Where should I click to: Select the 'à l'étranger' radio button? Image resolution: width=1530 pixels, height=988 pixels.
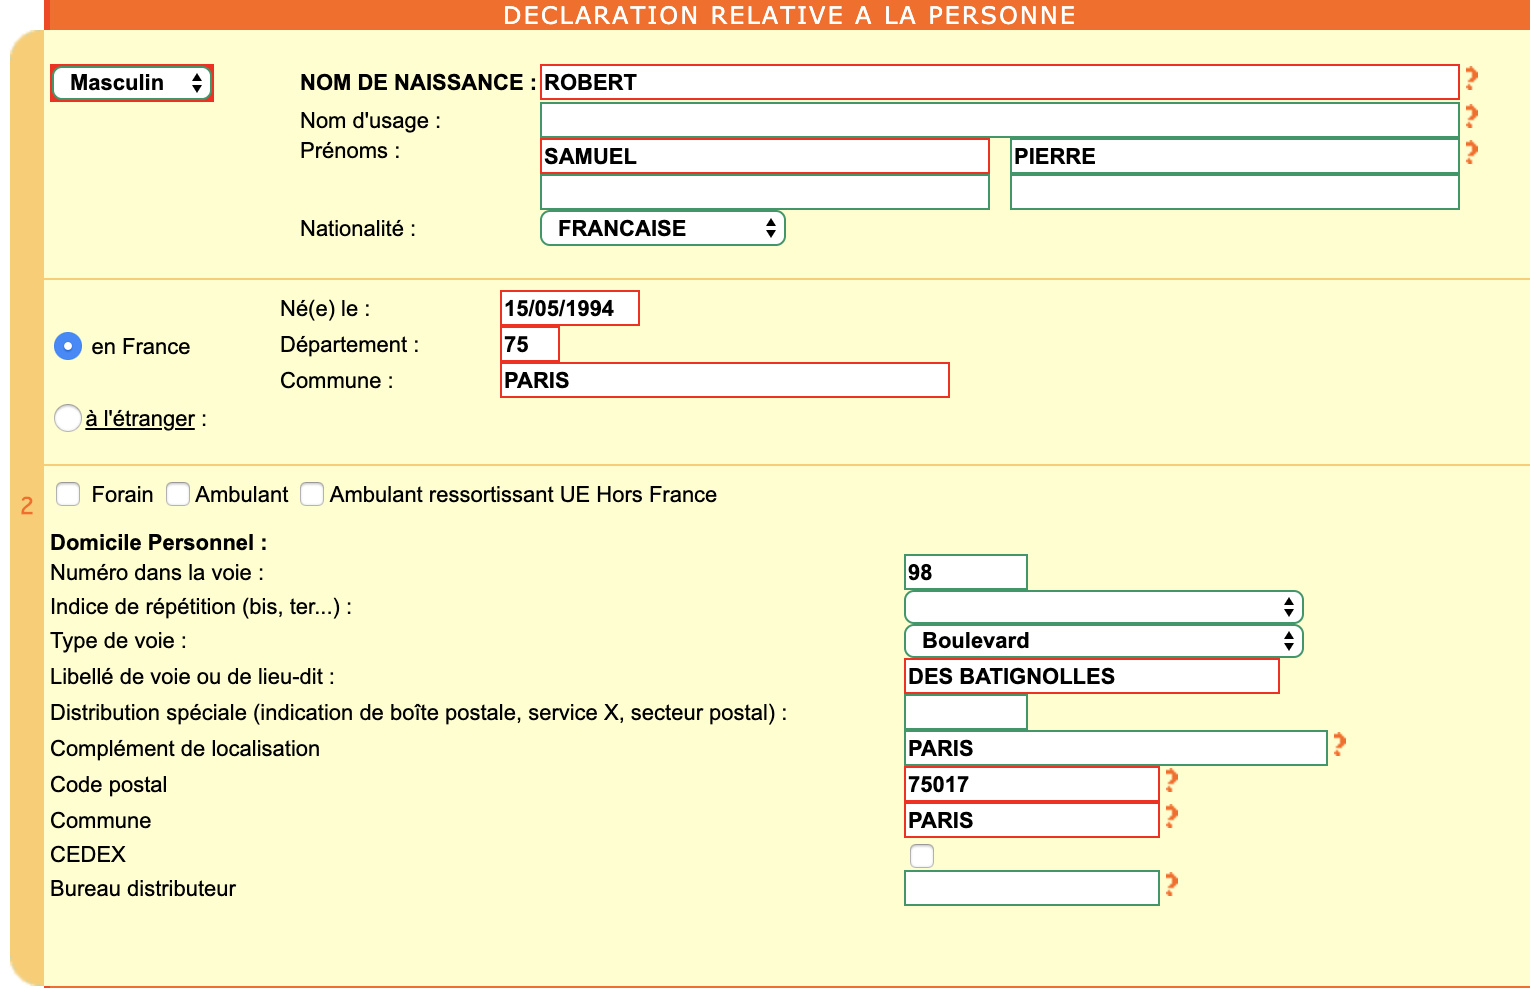(68, 418)
